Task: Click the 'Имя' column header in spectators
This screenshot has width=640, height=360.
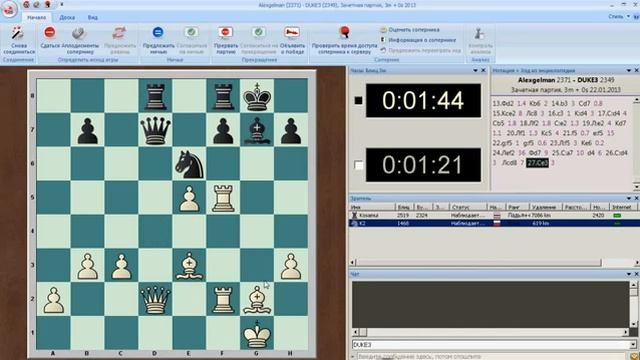Action: [x=372, y=207]
